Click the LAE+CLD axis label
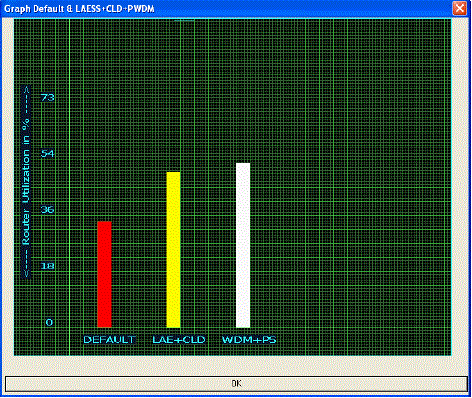The height and width of the screenshot is (398, 472). point(179,340)
